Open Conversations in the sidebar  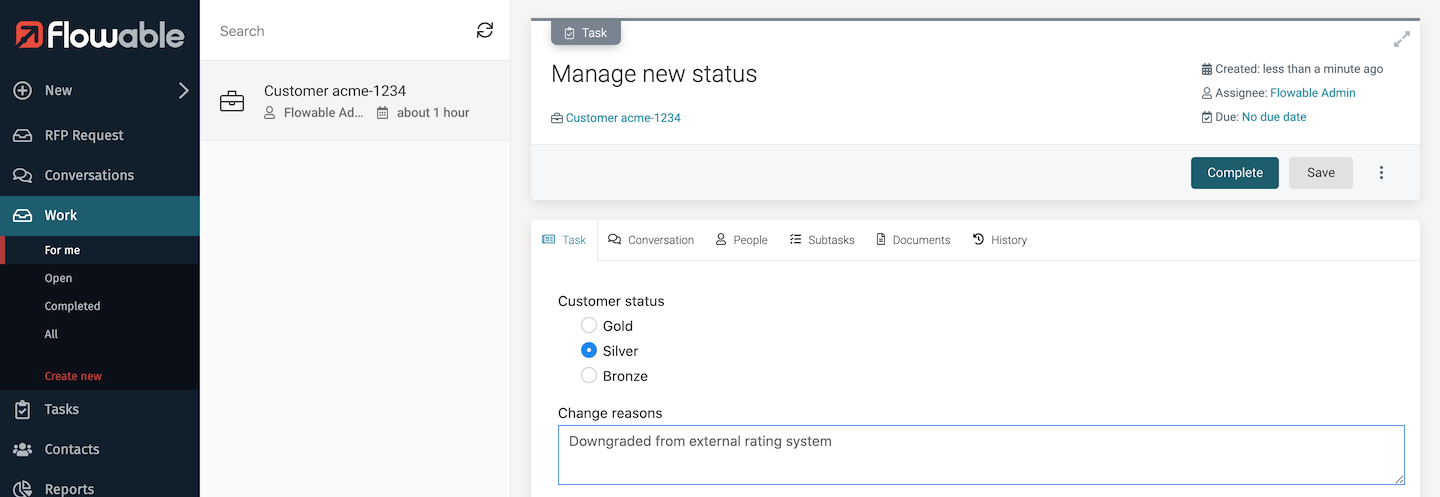(88, 175)
